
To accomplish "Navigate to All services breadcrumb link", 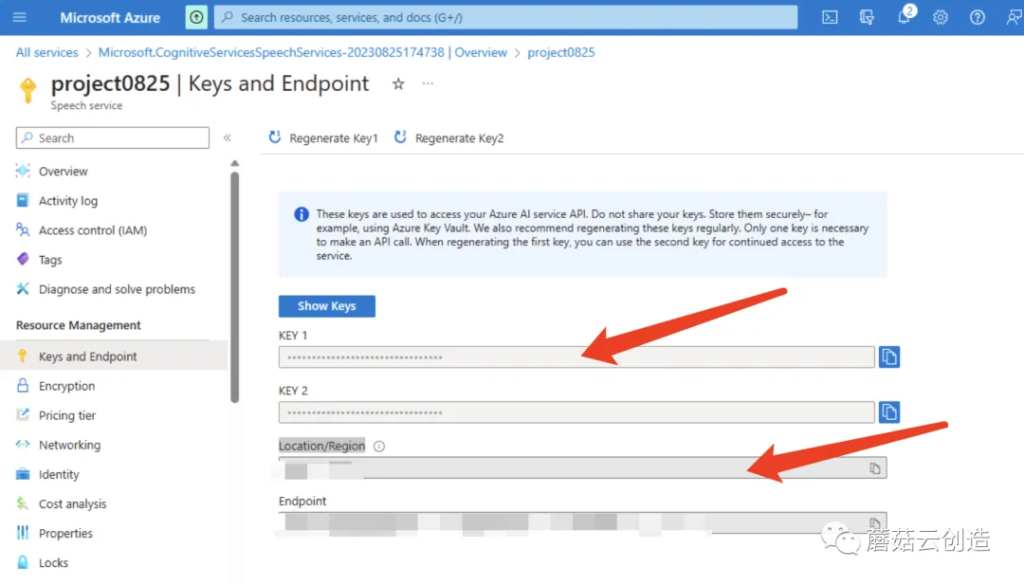I will click(x=47, y=52).
